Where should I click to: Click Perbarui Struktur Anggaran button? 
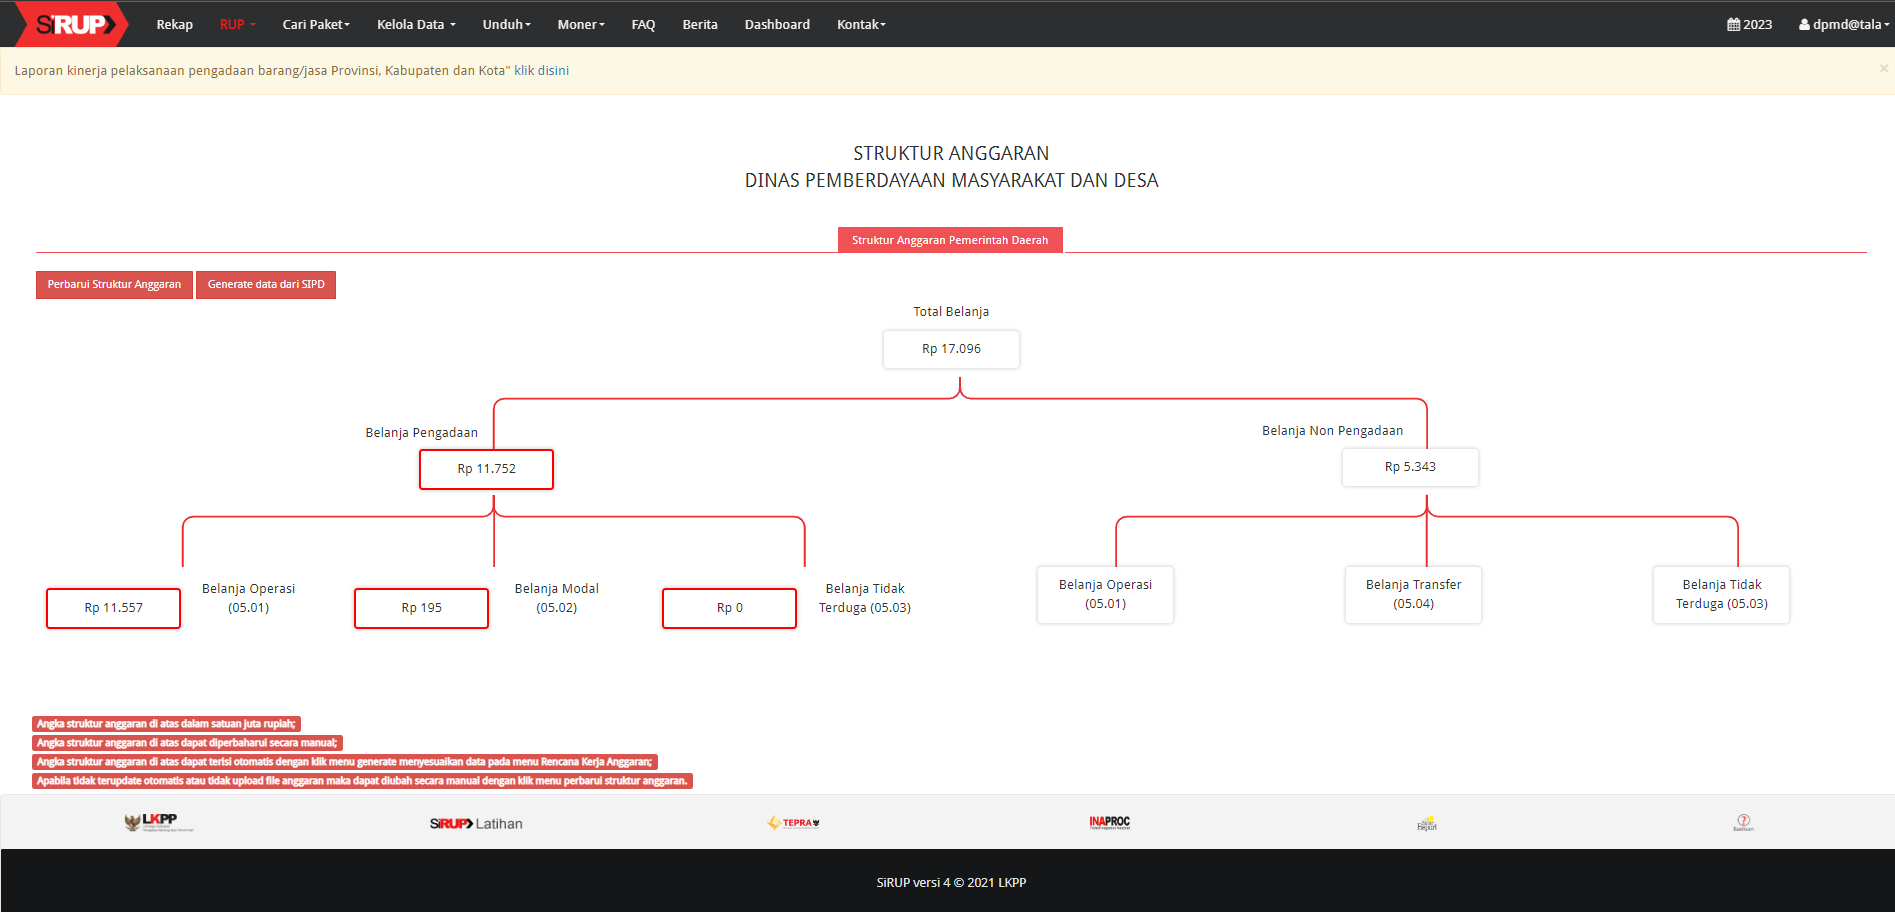114,285
